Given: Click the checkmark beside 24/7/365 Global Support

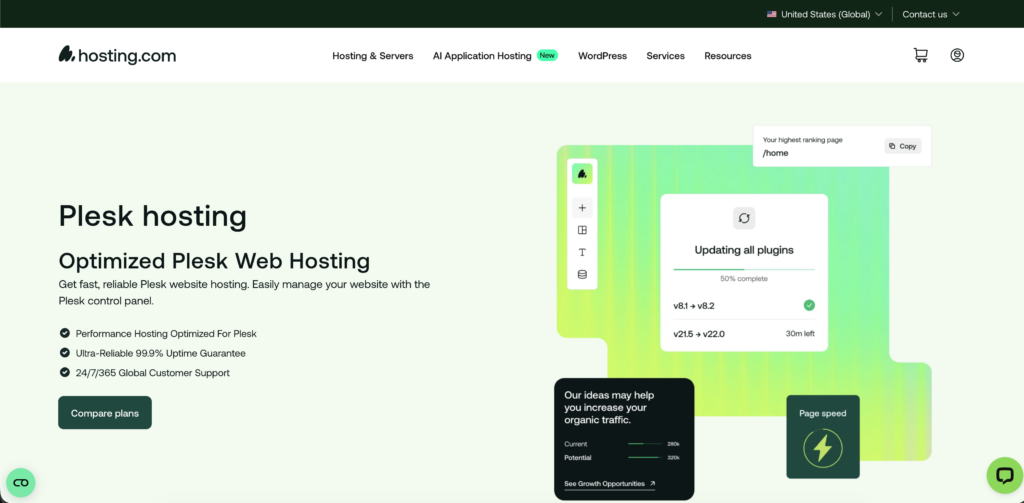Looking at the screenshot, I should (65, 372).
